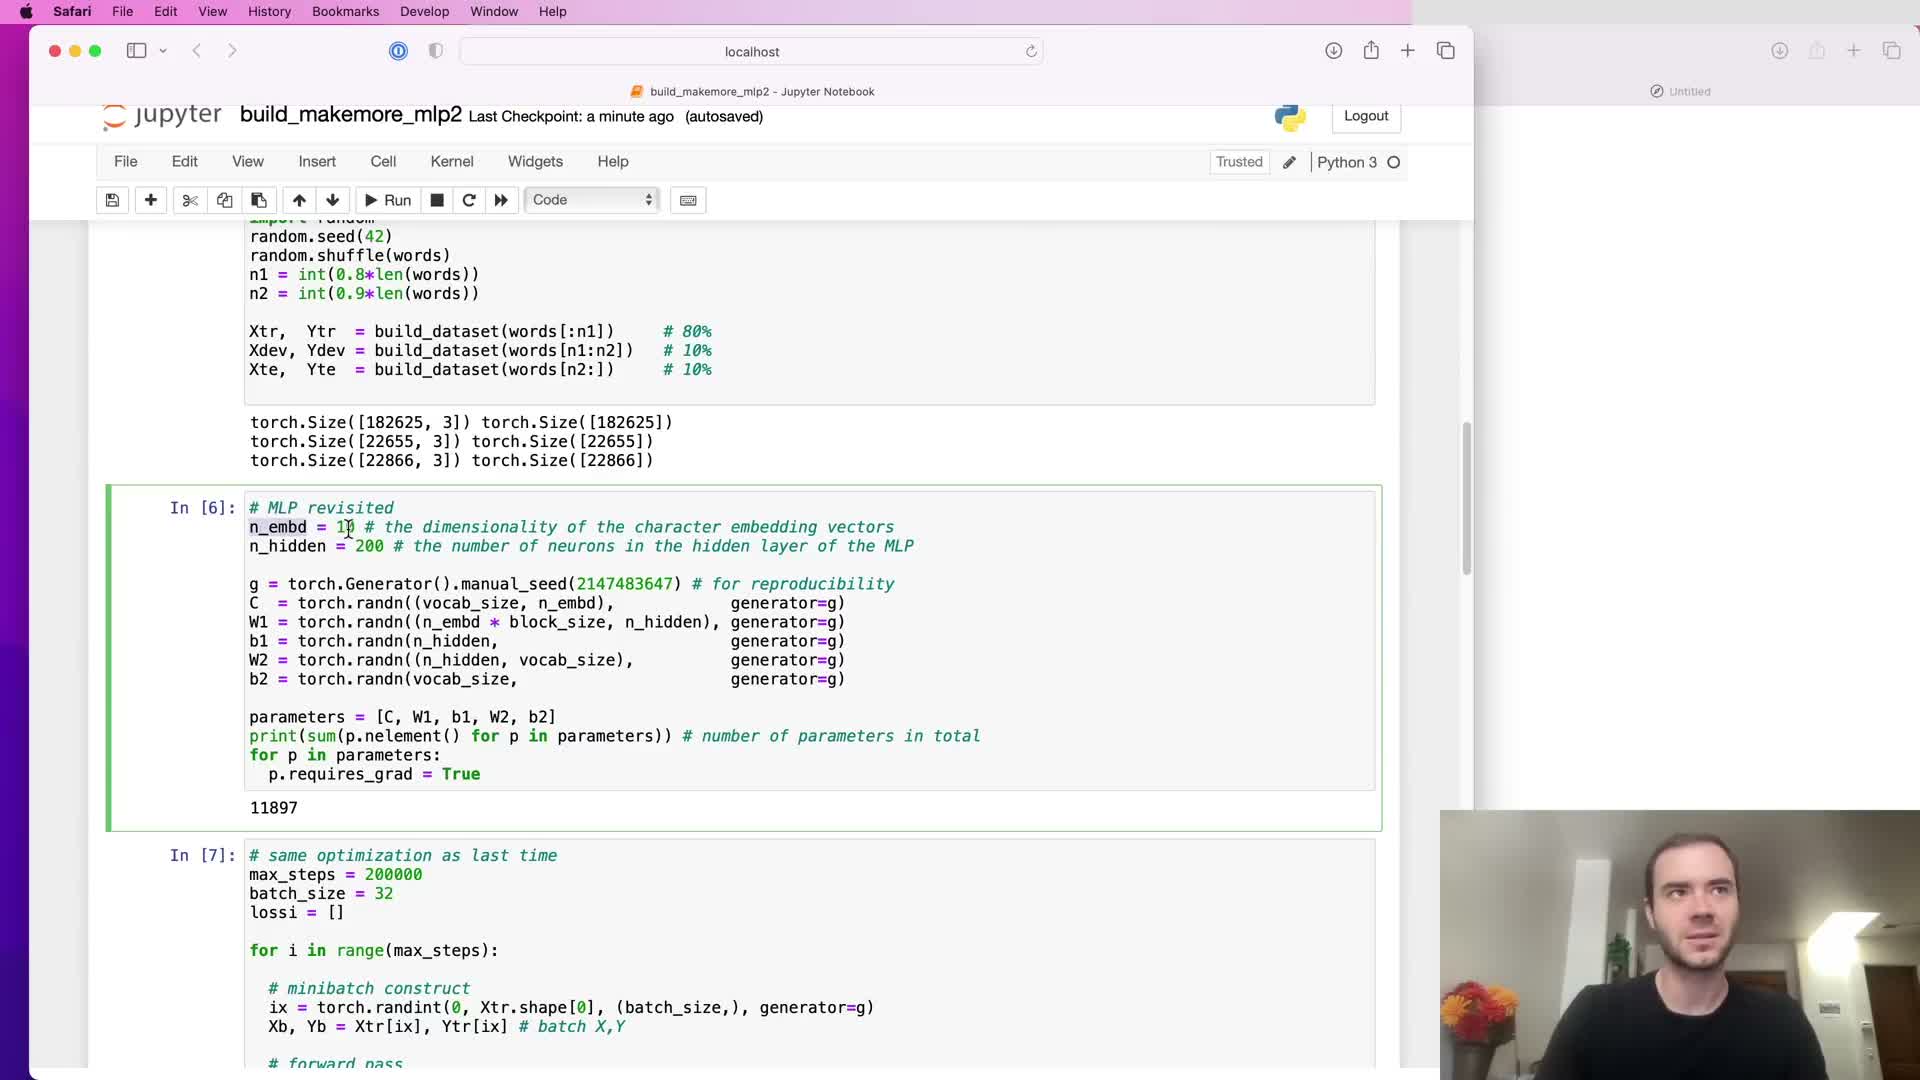Save notebook with the floppy disk icon
1920x1080 pixels.
click(x=112, y=200)
